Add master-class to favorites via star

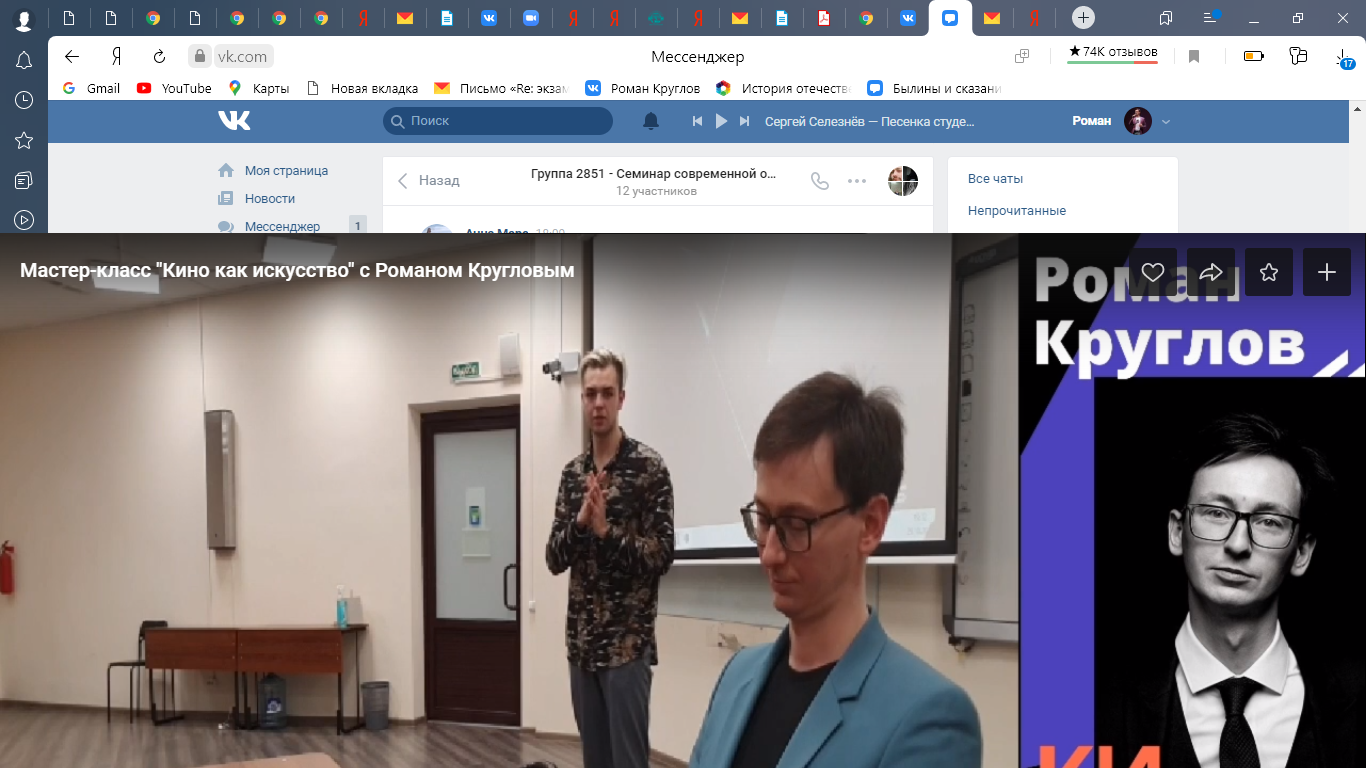pos(1269,272)
